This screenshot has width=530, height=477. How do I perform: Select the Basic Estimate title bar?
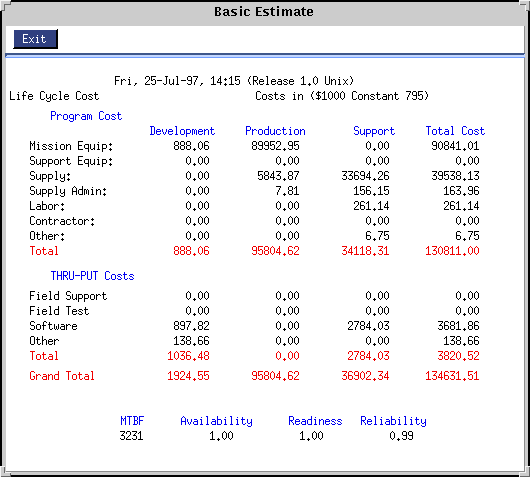(x=264, y=12)
